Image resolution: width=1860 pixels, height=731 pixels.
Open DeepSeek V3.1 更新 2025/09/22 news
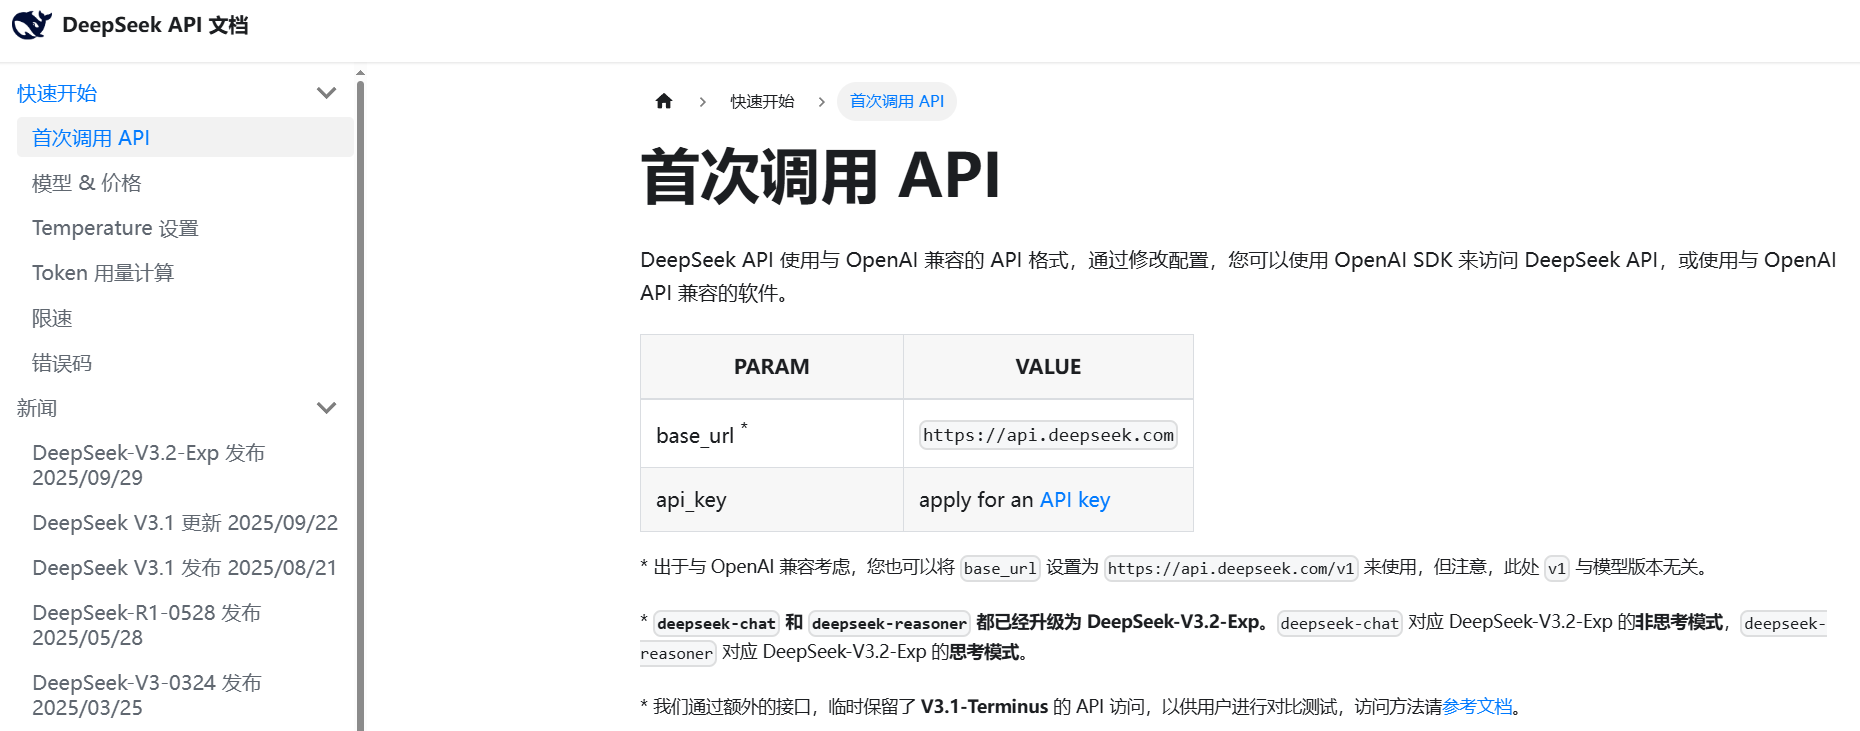click(x=185, y=523)
